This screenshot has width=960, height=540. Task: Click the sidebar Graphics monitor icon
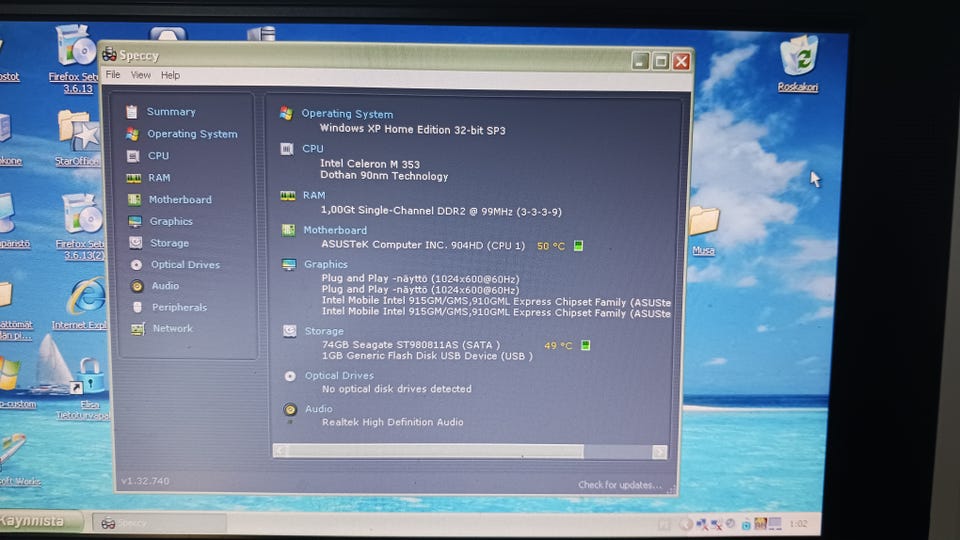point(135,221)
